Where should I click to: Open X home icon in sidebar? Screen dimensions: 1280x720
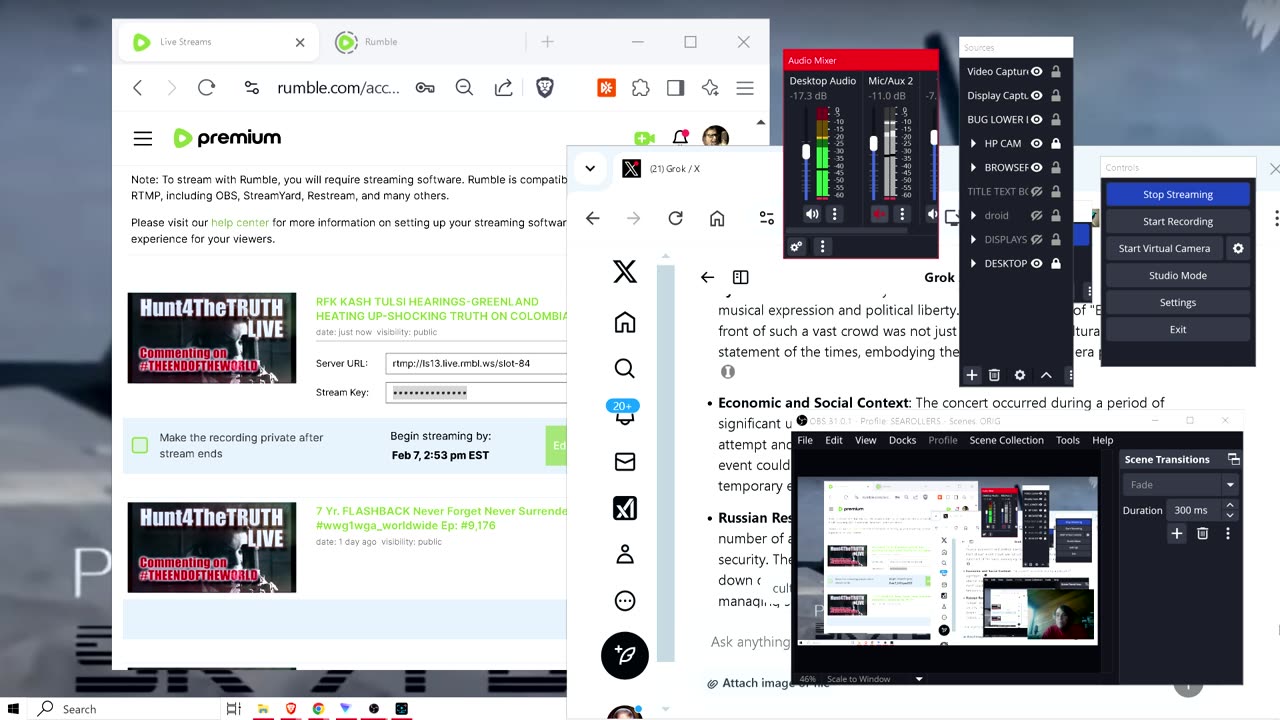tap(625, 322)
